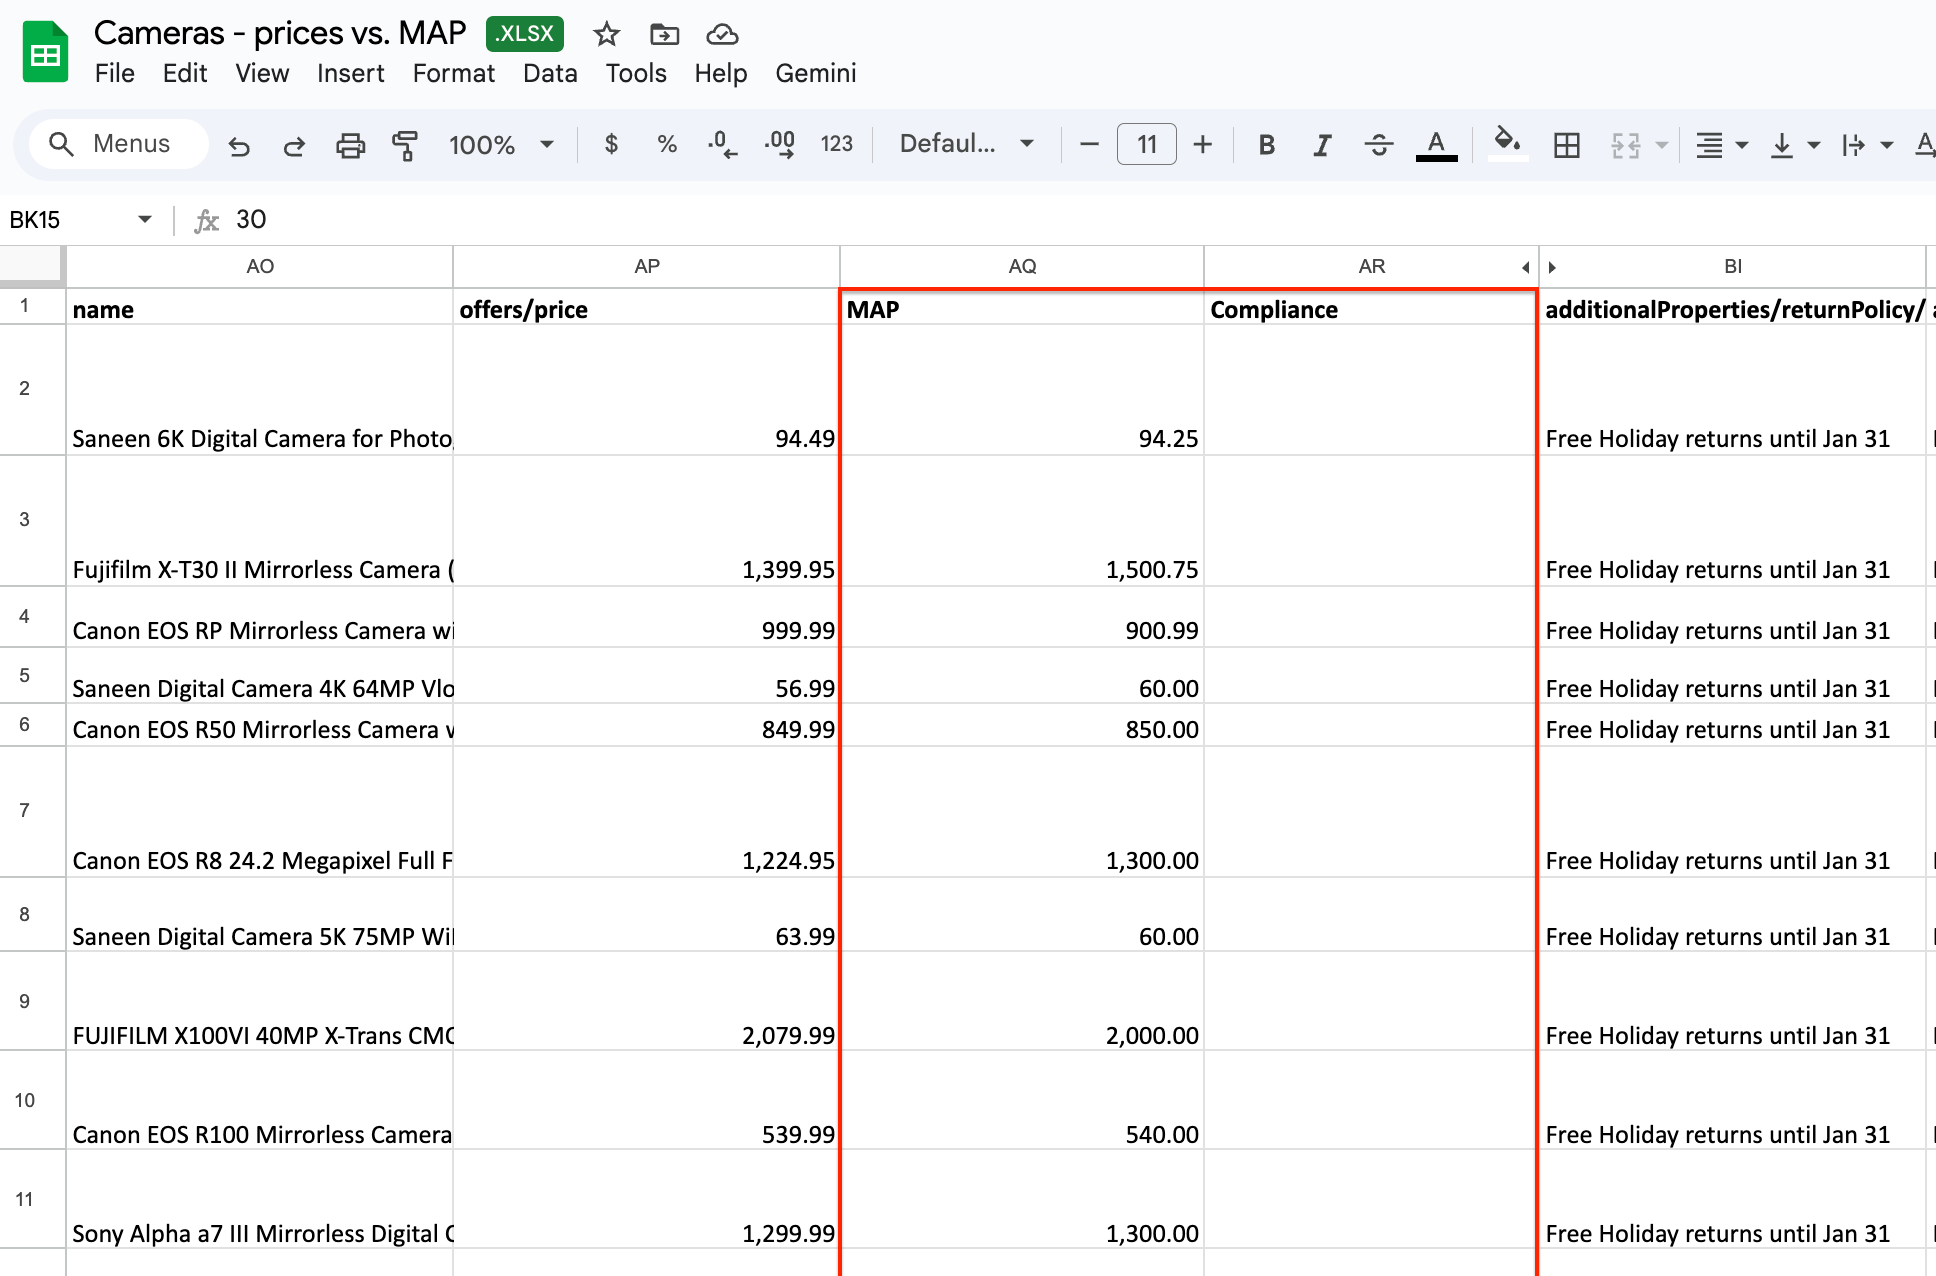The image size is (1936, 1276).
Task: Click the Share via star button
Action: [606, 33]
